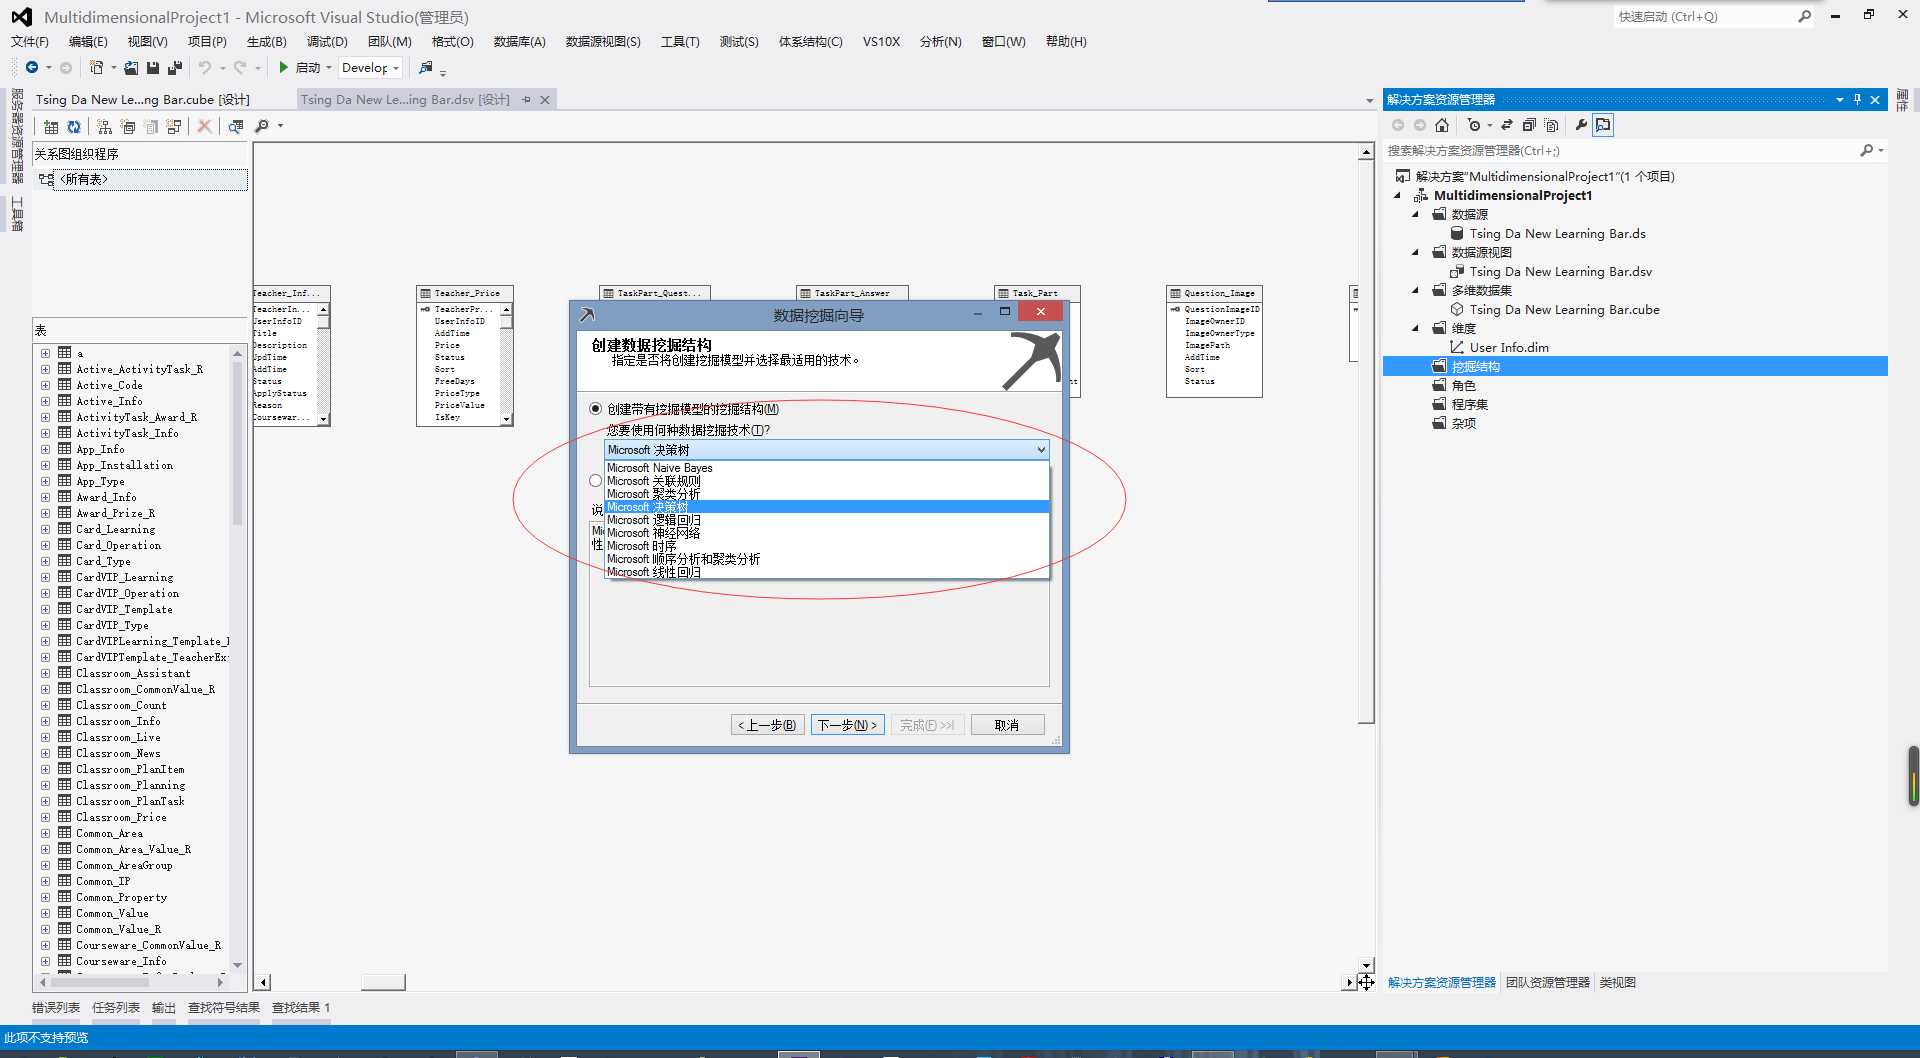Open the 错误列表 tab at bottom
The image size is (1920, 1058).
pyautogui.click(x=56, y=1008)
